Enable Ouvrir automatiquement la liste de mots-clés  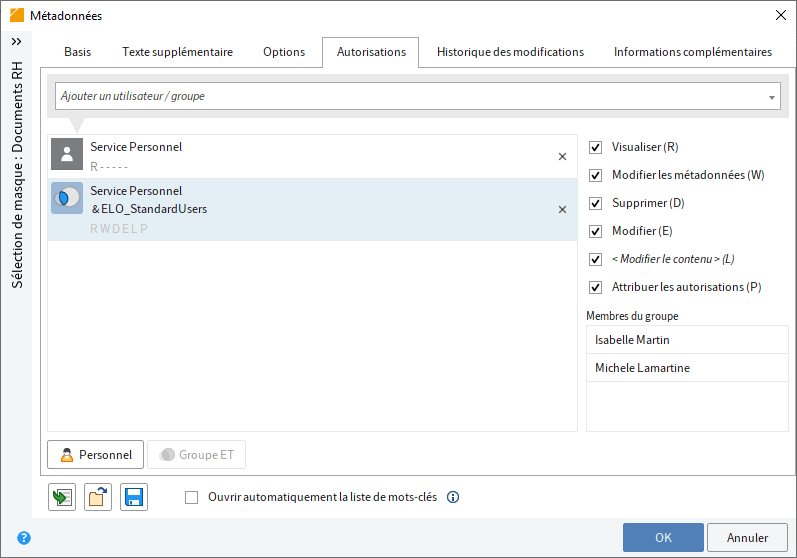click(x=192, y=497)
